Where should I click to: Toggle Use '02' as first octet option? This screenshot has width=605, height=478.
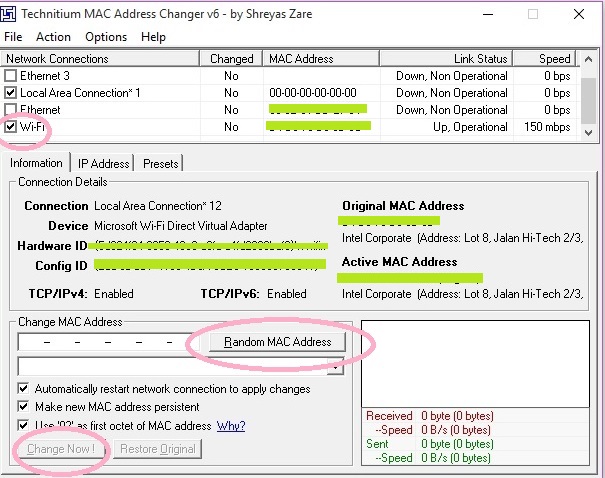pyautogui.click(x=24, y=426)
